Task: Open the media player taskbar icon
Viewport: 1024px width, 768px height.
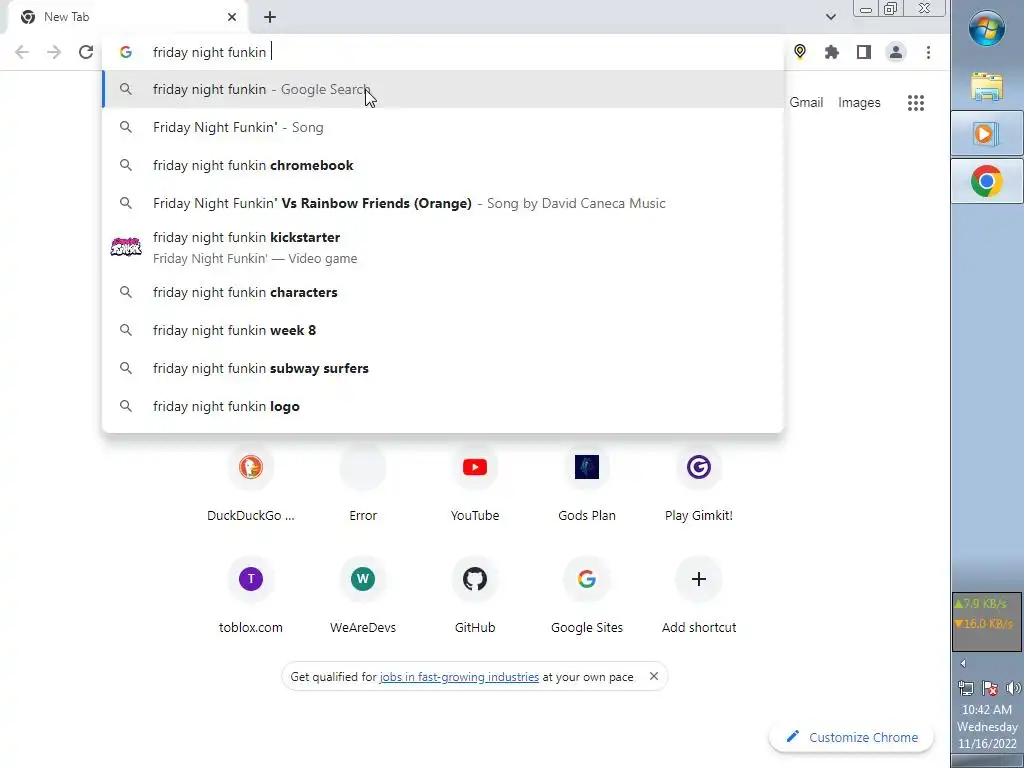Action: pos(987,134)
